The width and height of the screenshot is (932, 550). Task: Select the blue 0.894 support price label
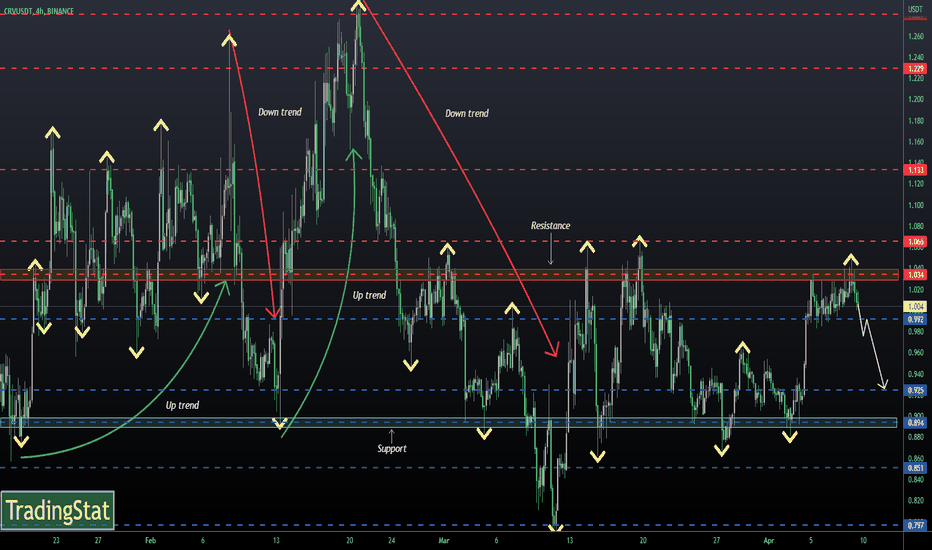[x=915, y=423]
